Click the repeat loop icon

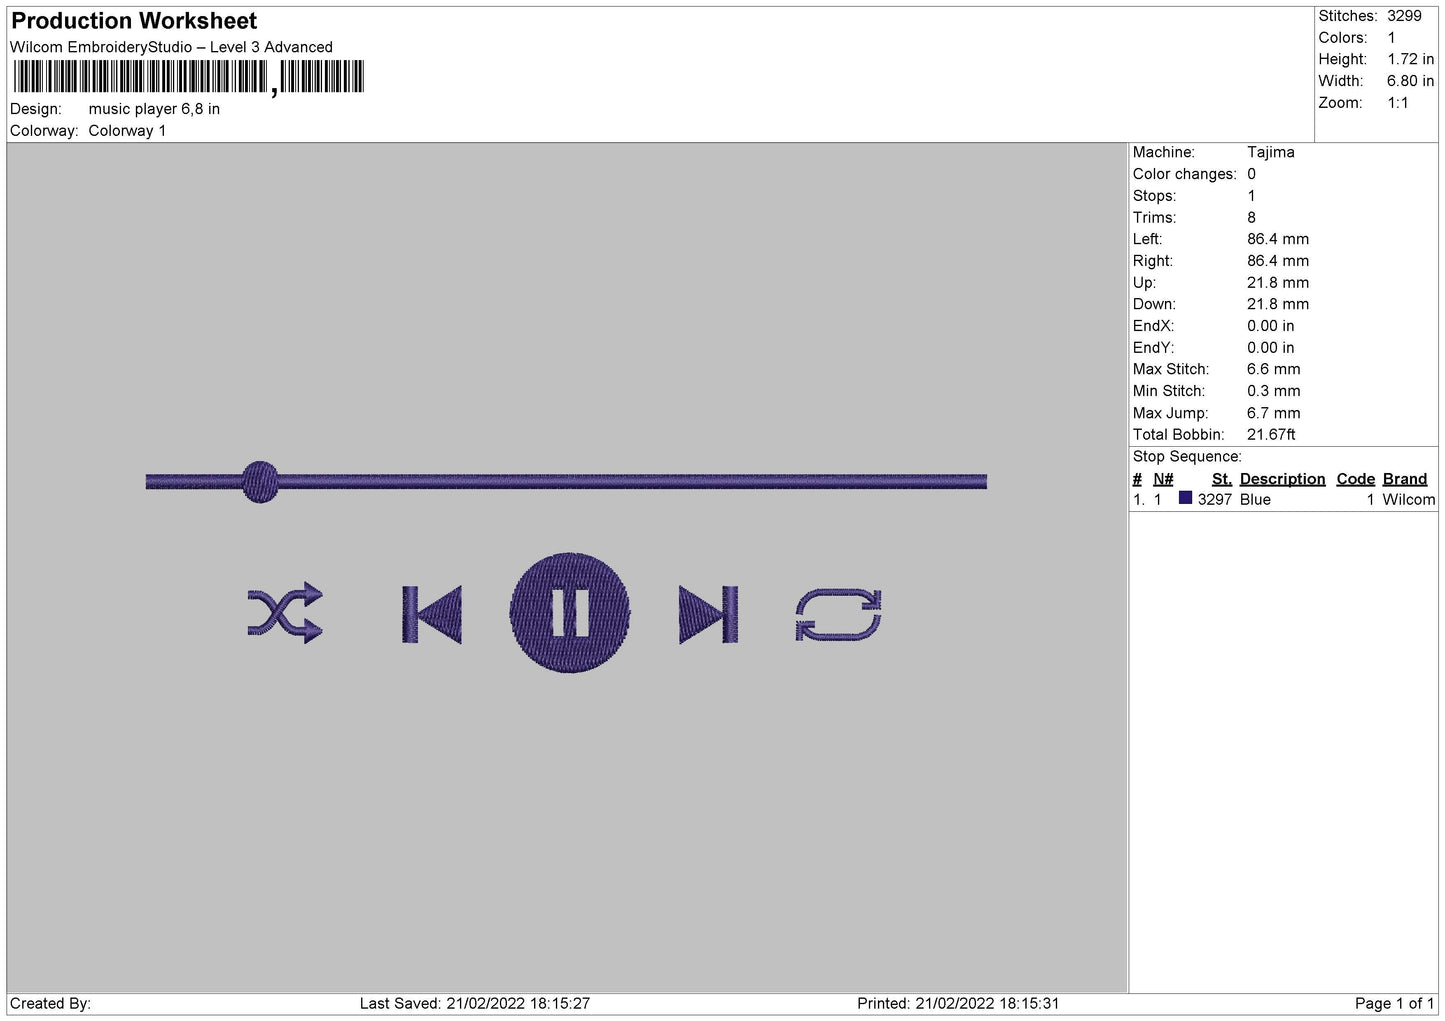click(838, 614)
